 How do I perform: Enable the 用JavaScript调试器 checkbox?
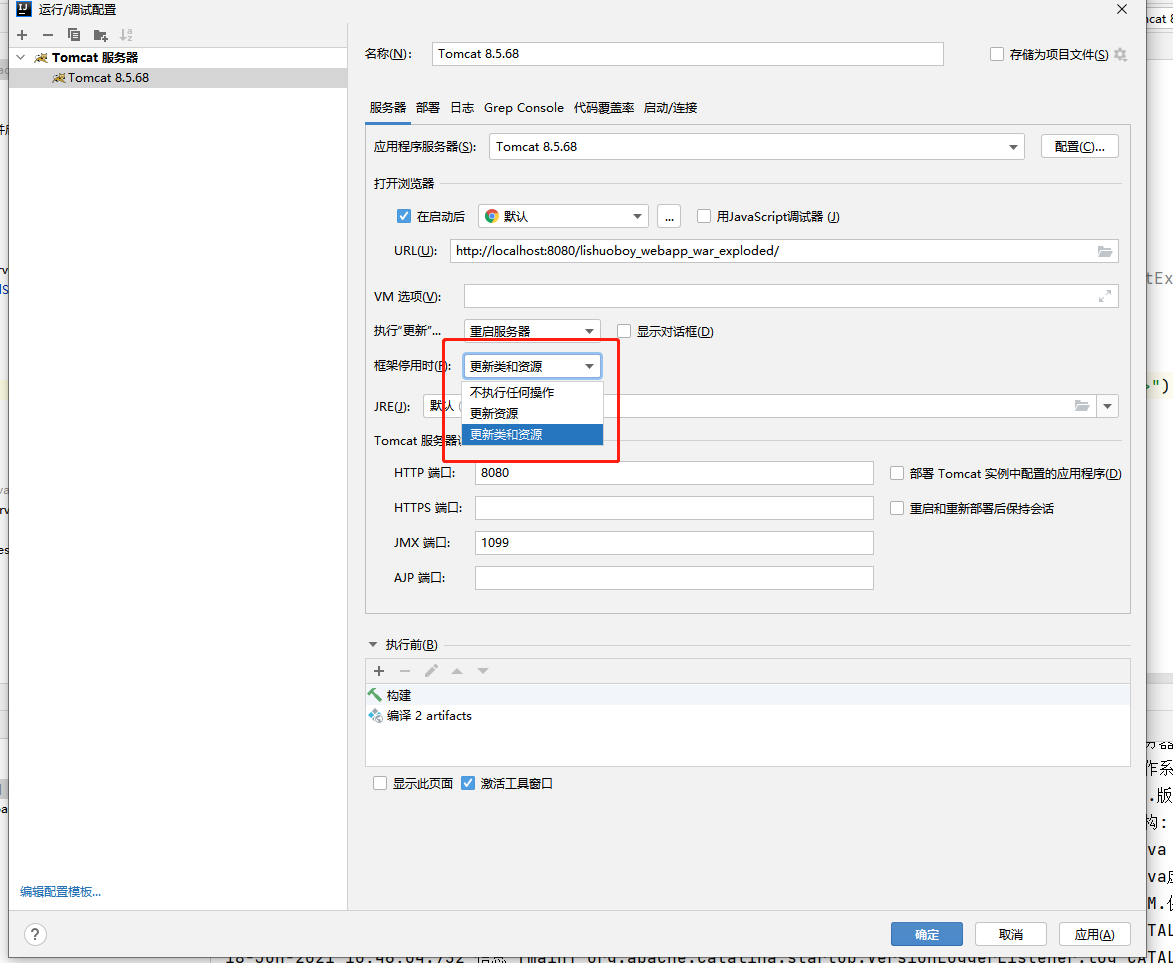pyautogui.click(x=703, y=216)
